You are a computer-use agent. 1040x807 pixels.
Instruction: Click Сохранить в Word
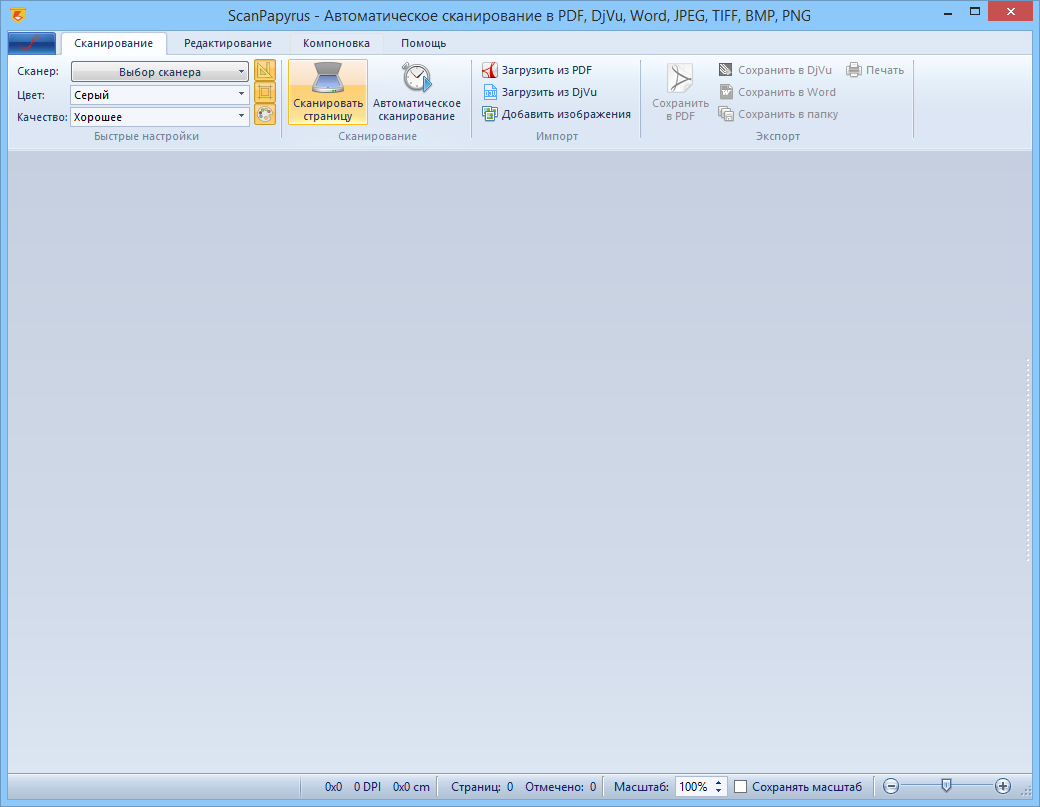[777, 92]
